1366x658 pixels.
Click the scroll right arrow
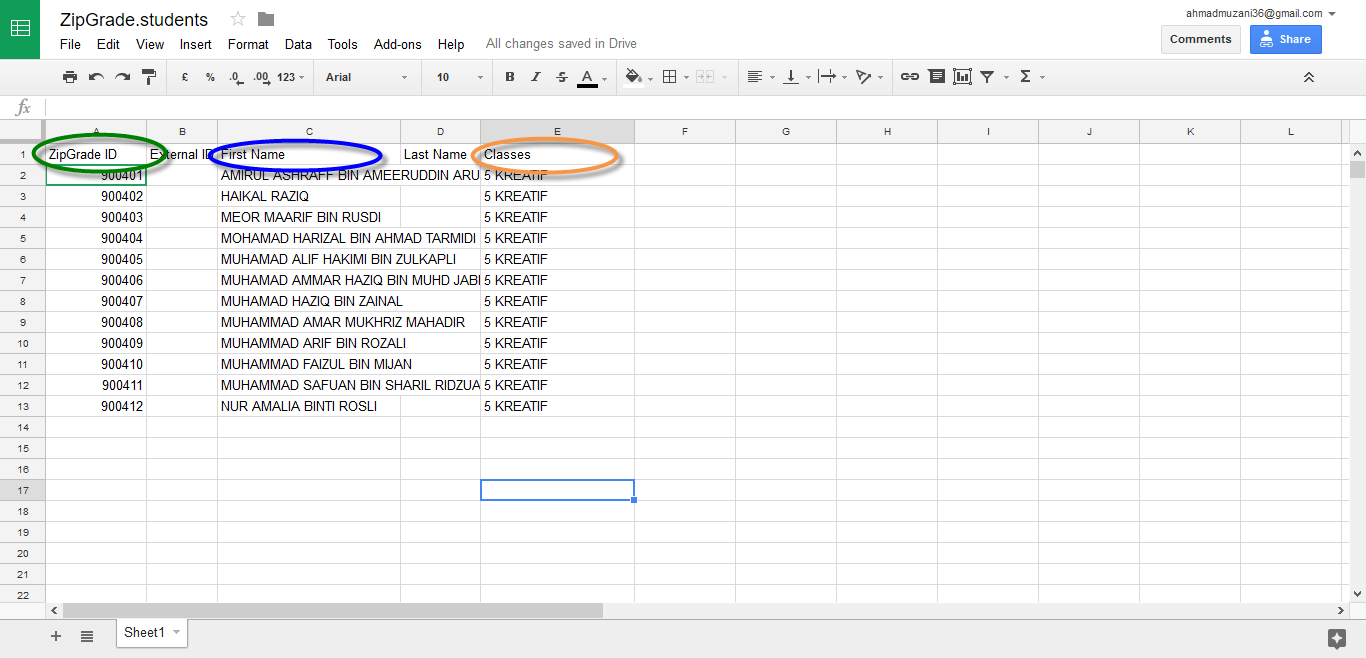(x=1341, y=610)
